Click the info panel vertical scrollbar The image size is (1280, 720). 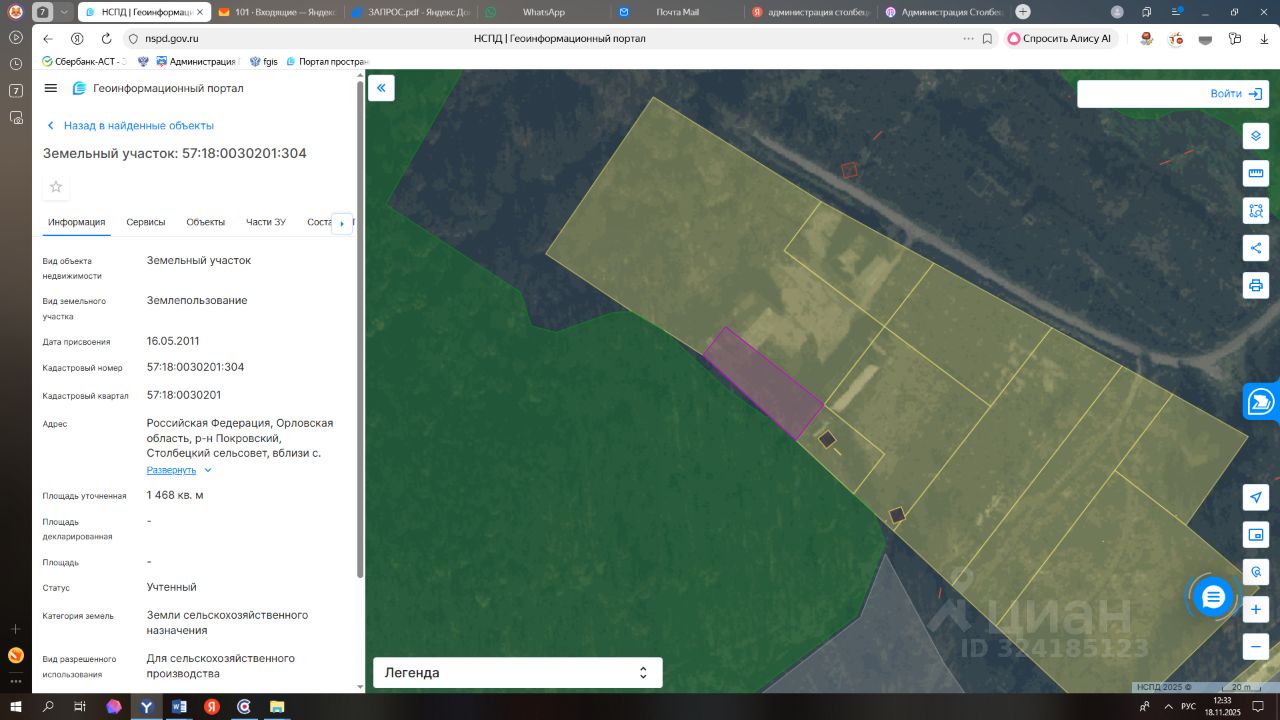[x=360, y=330]
